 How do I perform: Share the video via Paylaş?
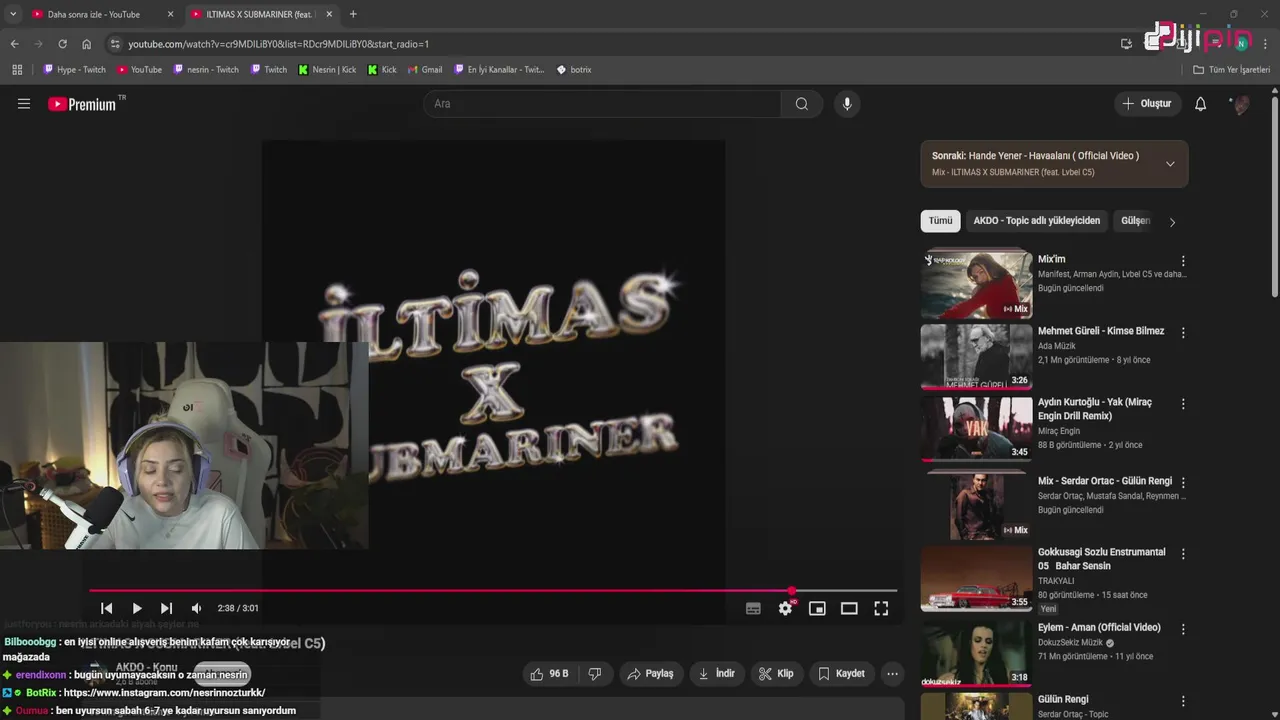coord(651,674)
